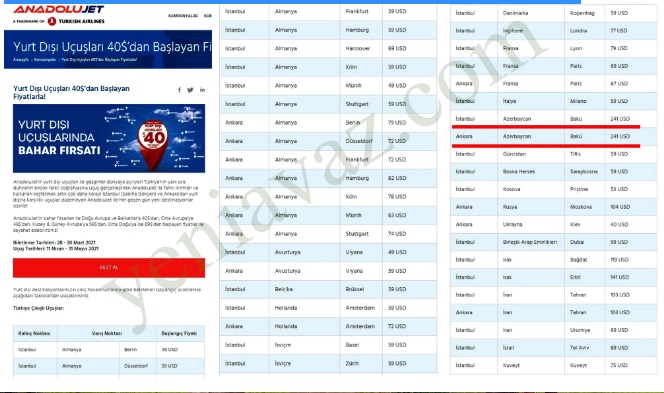Click the Bahar Fırsatı promo banner
This screenshot has width=664, height=393.
109,138
